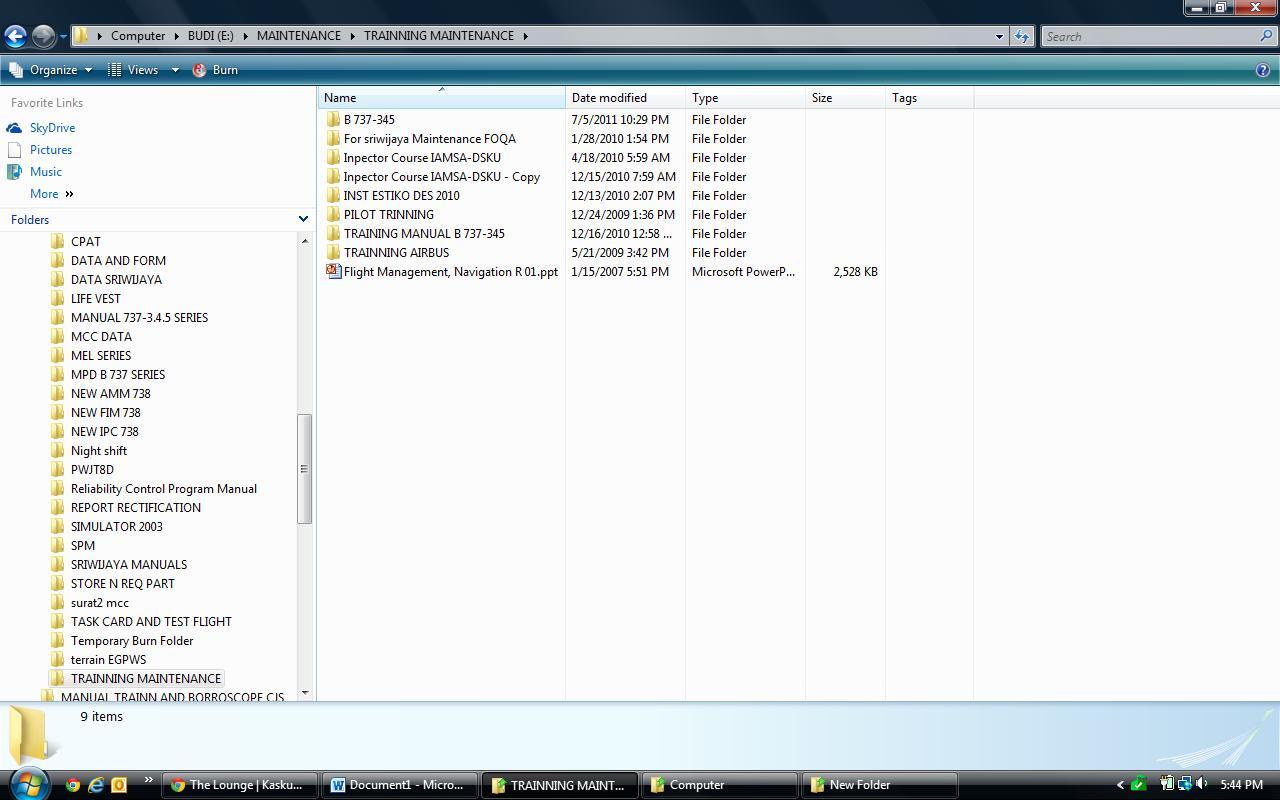This screenshot has width=1280, height=800.
Task: Open address bar history dropdown
Action: 998,36
